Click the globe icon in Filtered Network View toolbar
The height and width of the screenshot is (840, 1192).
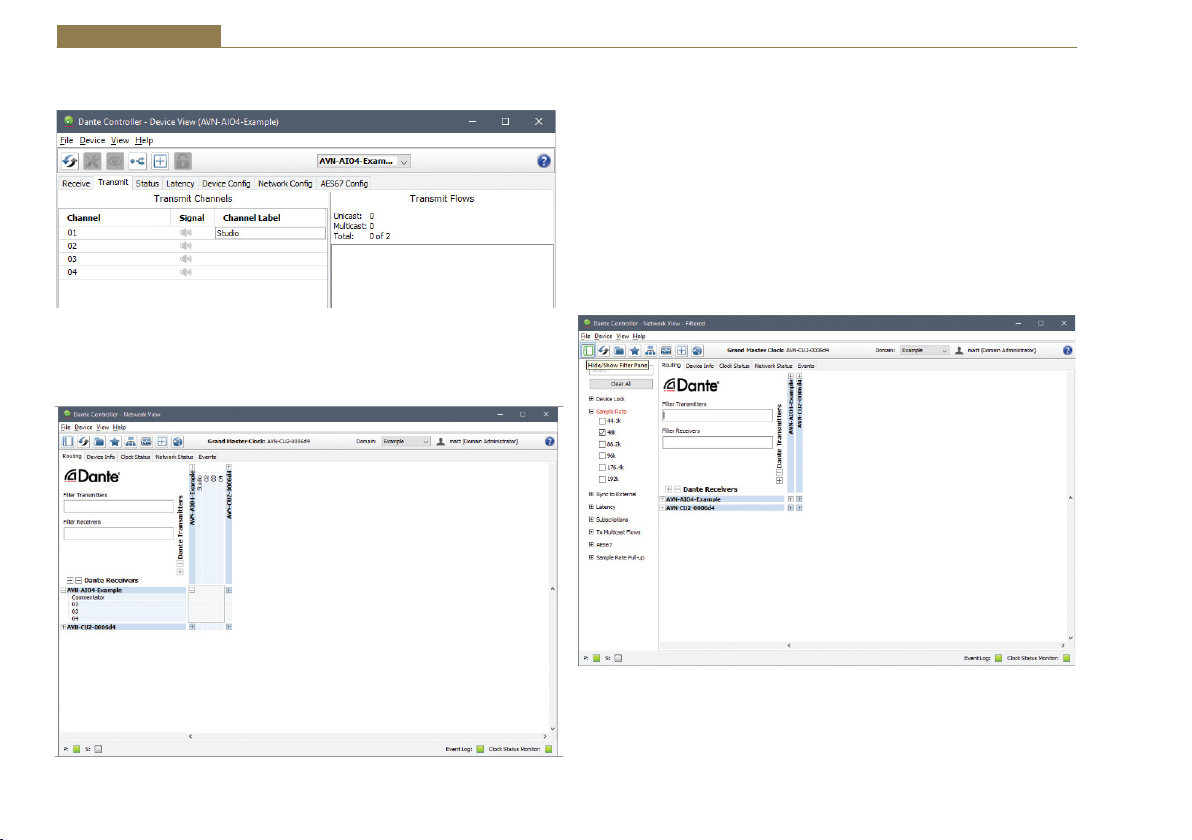tap(697, 350)
